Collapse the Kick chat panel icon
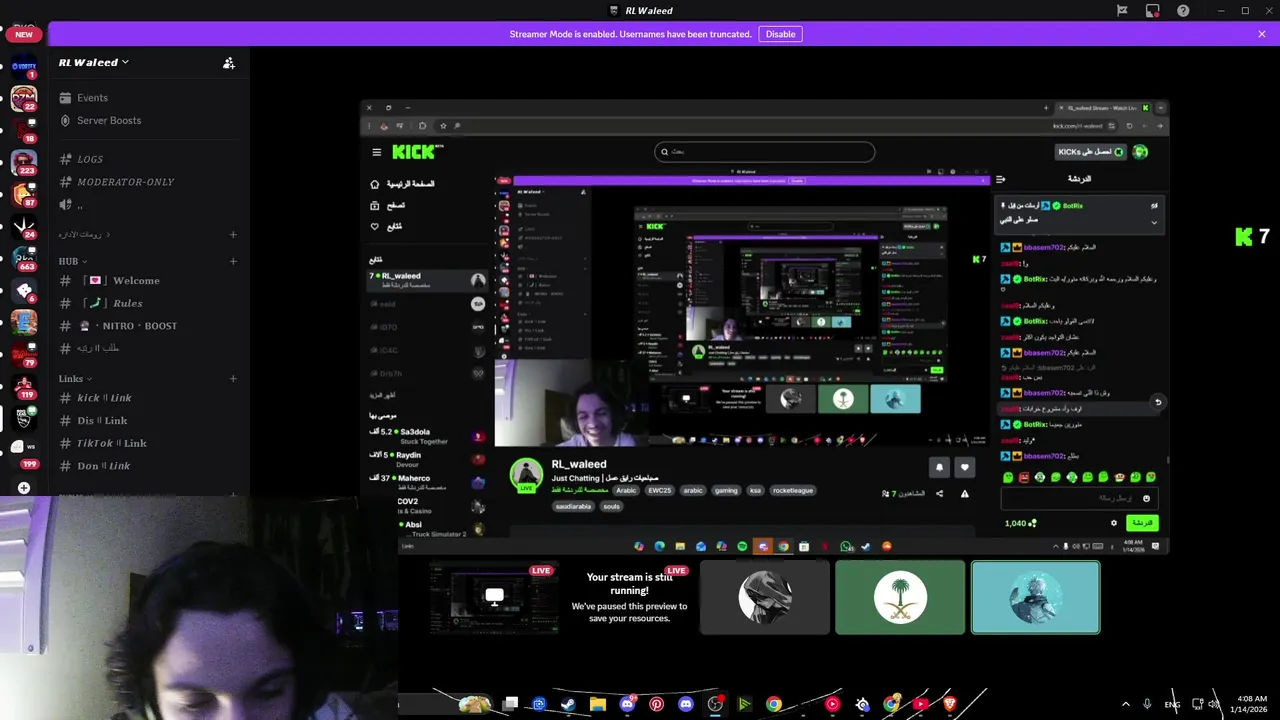Viewport: 1280px width, 720px height. tap(1000, 179)
